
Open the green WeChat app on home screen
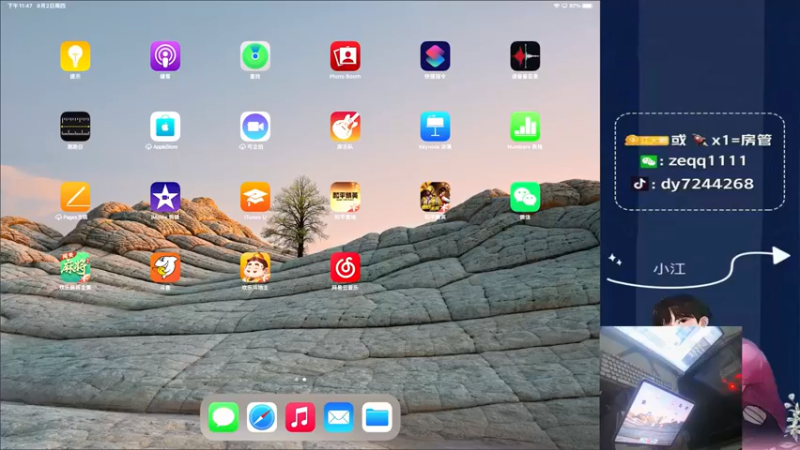pos(525,197)
